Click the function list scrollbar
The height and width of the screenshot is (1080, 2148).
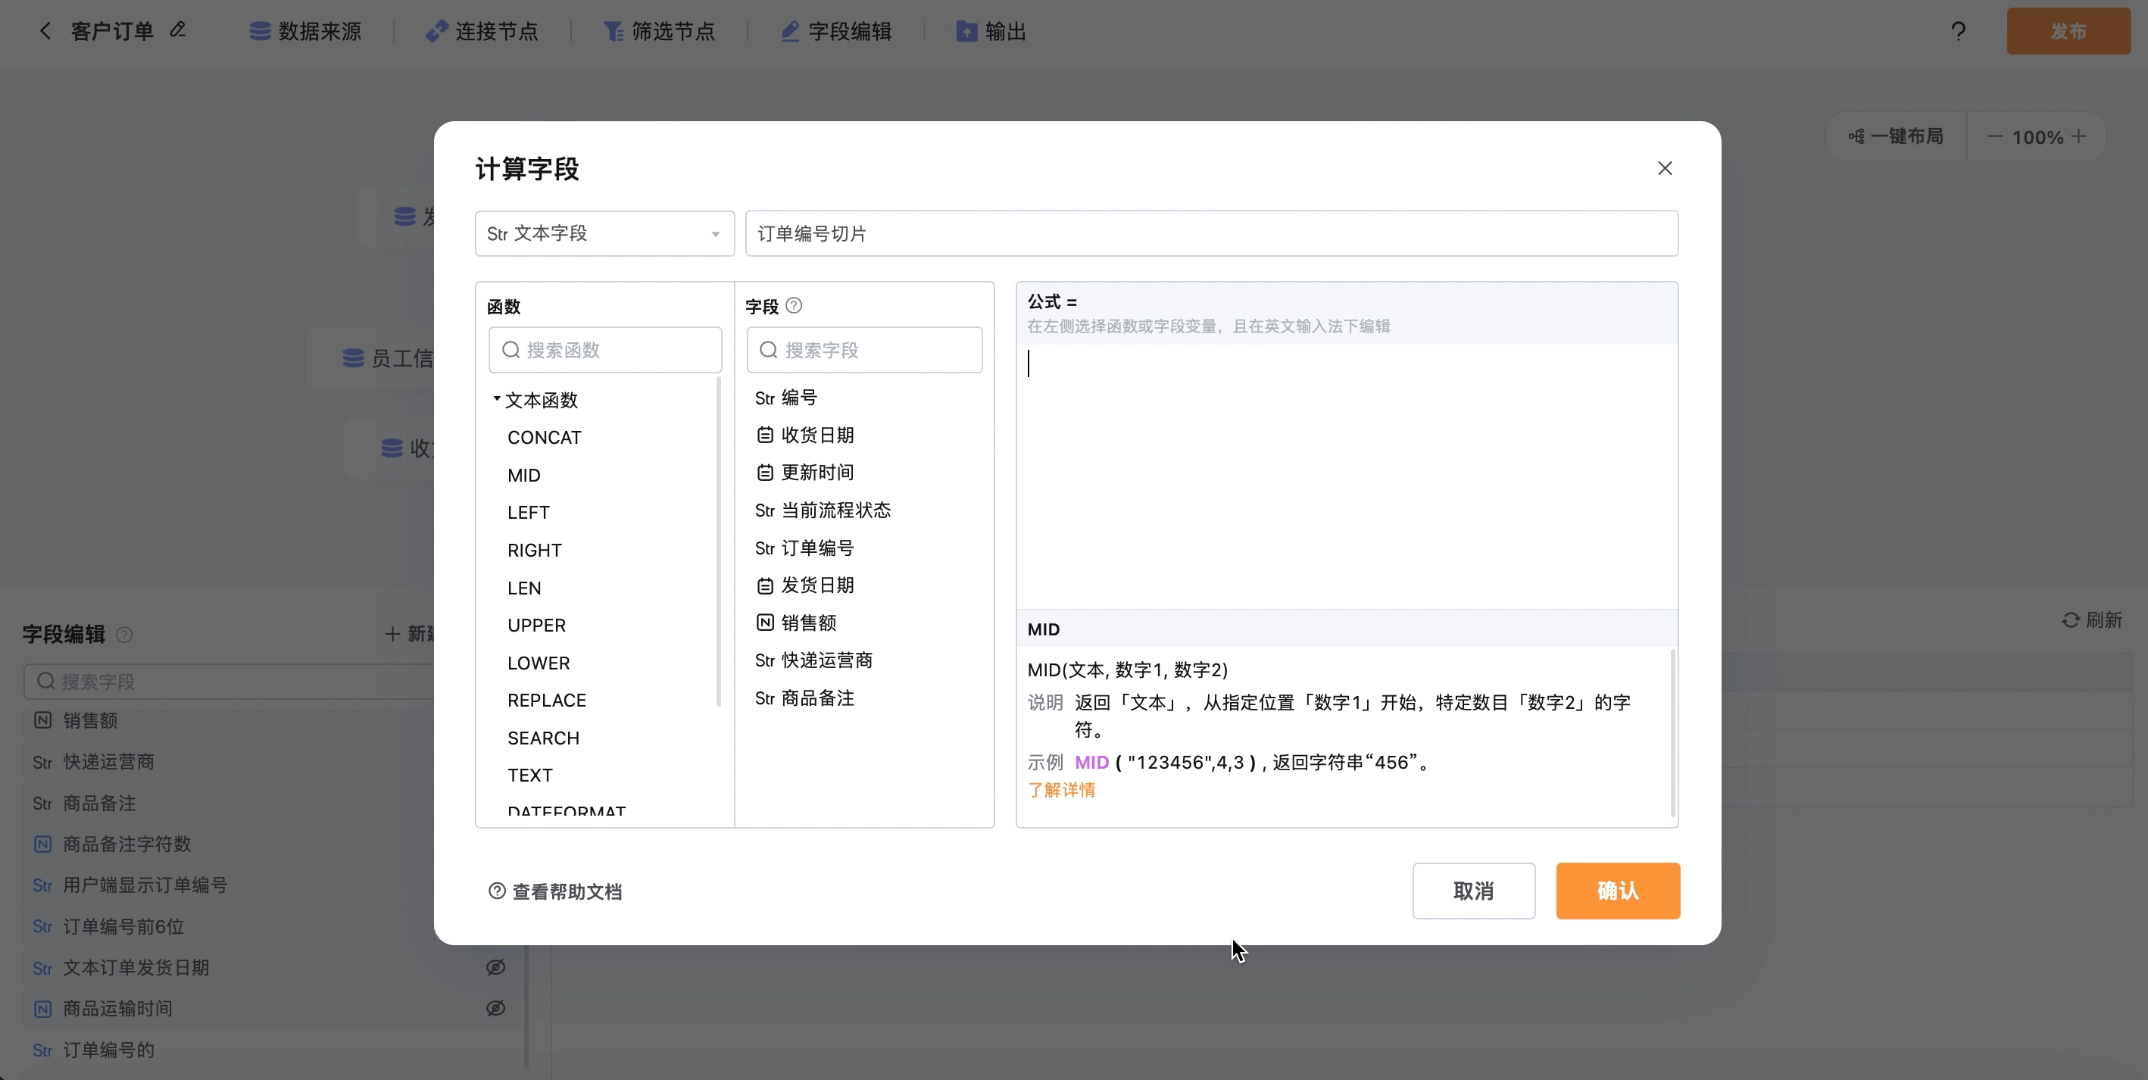(719, 543)
